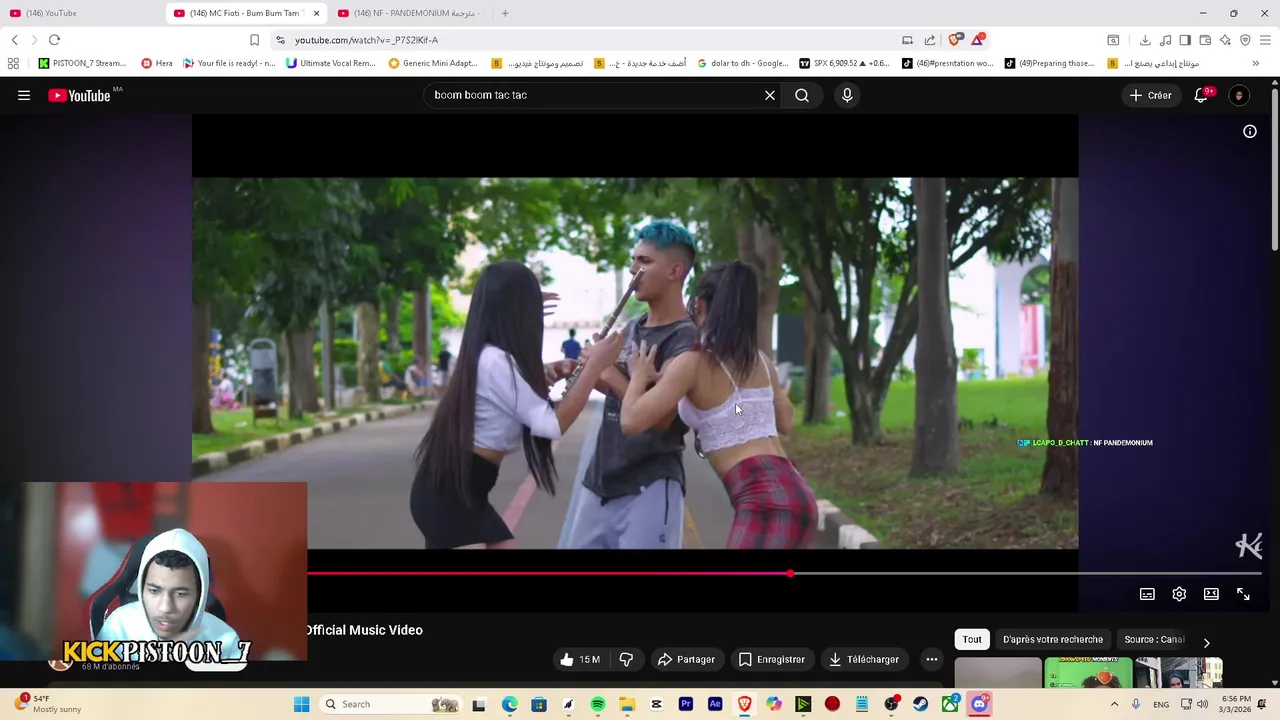Toggle subtitles captions on the player

pyautogui.click(x=1147, y=594)
